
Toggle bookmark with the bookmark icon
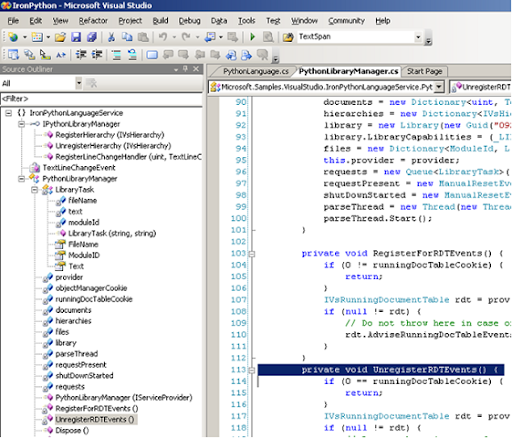tap(152, 54)
